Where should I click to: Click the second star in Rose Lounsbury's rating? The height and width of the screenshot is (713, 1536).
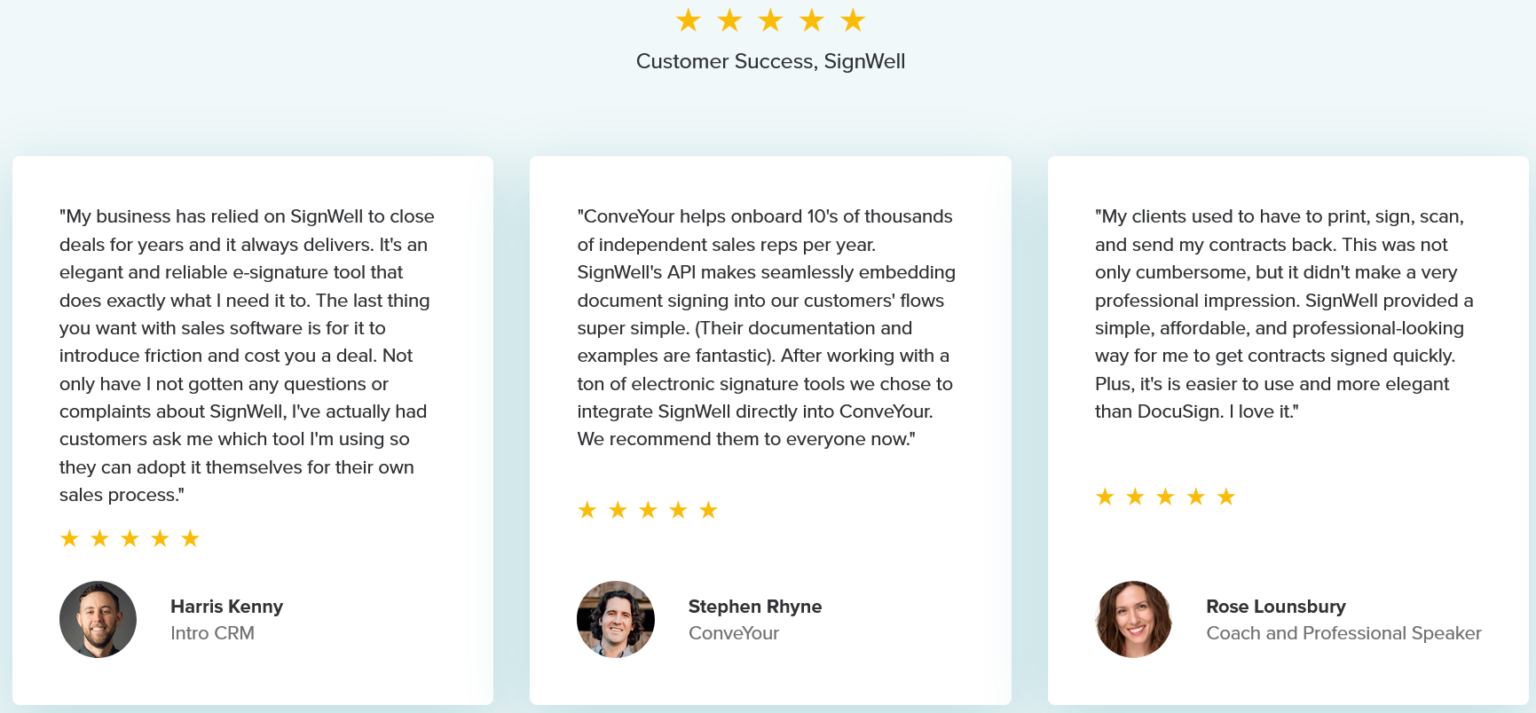pos(1135,497)
